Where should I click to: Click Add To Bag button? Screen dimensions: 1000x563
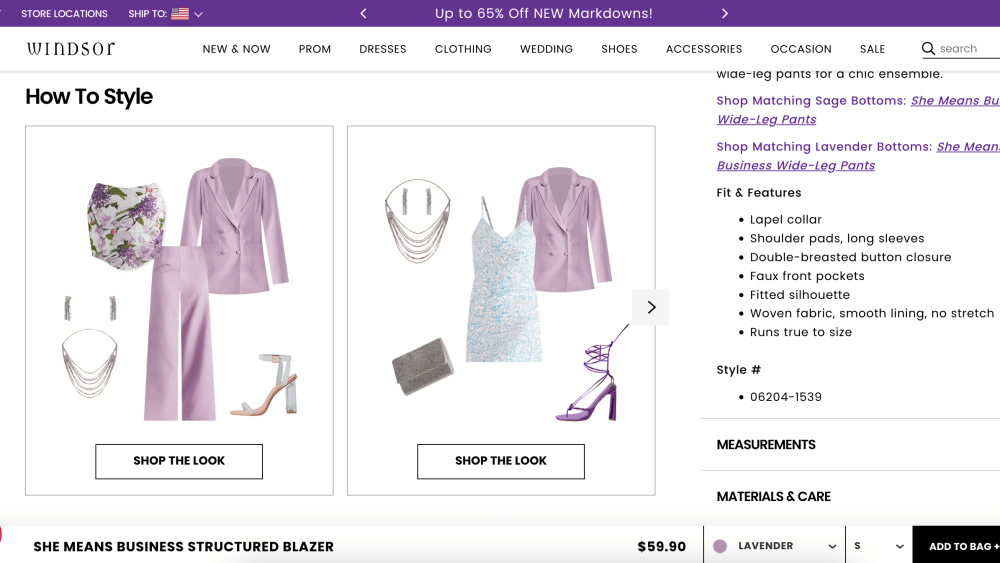tap(957, 546)
